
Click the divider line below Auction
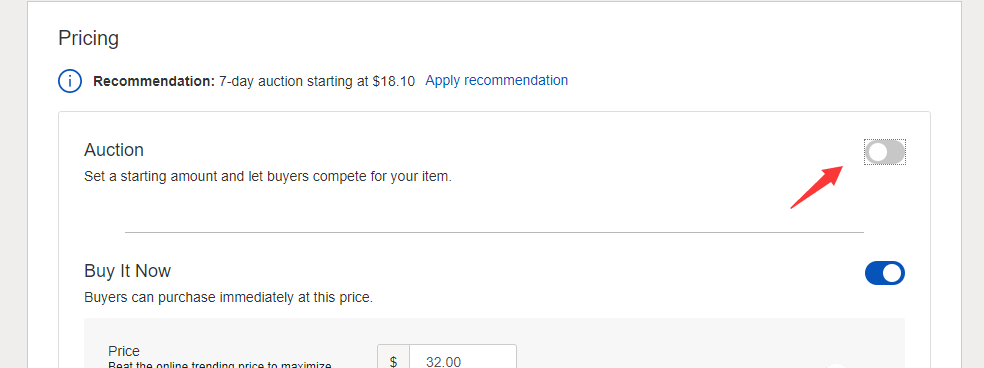click(x=495, y=232)
